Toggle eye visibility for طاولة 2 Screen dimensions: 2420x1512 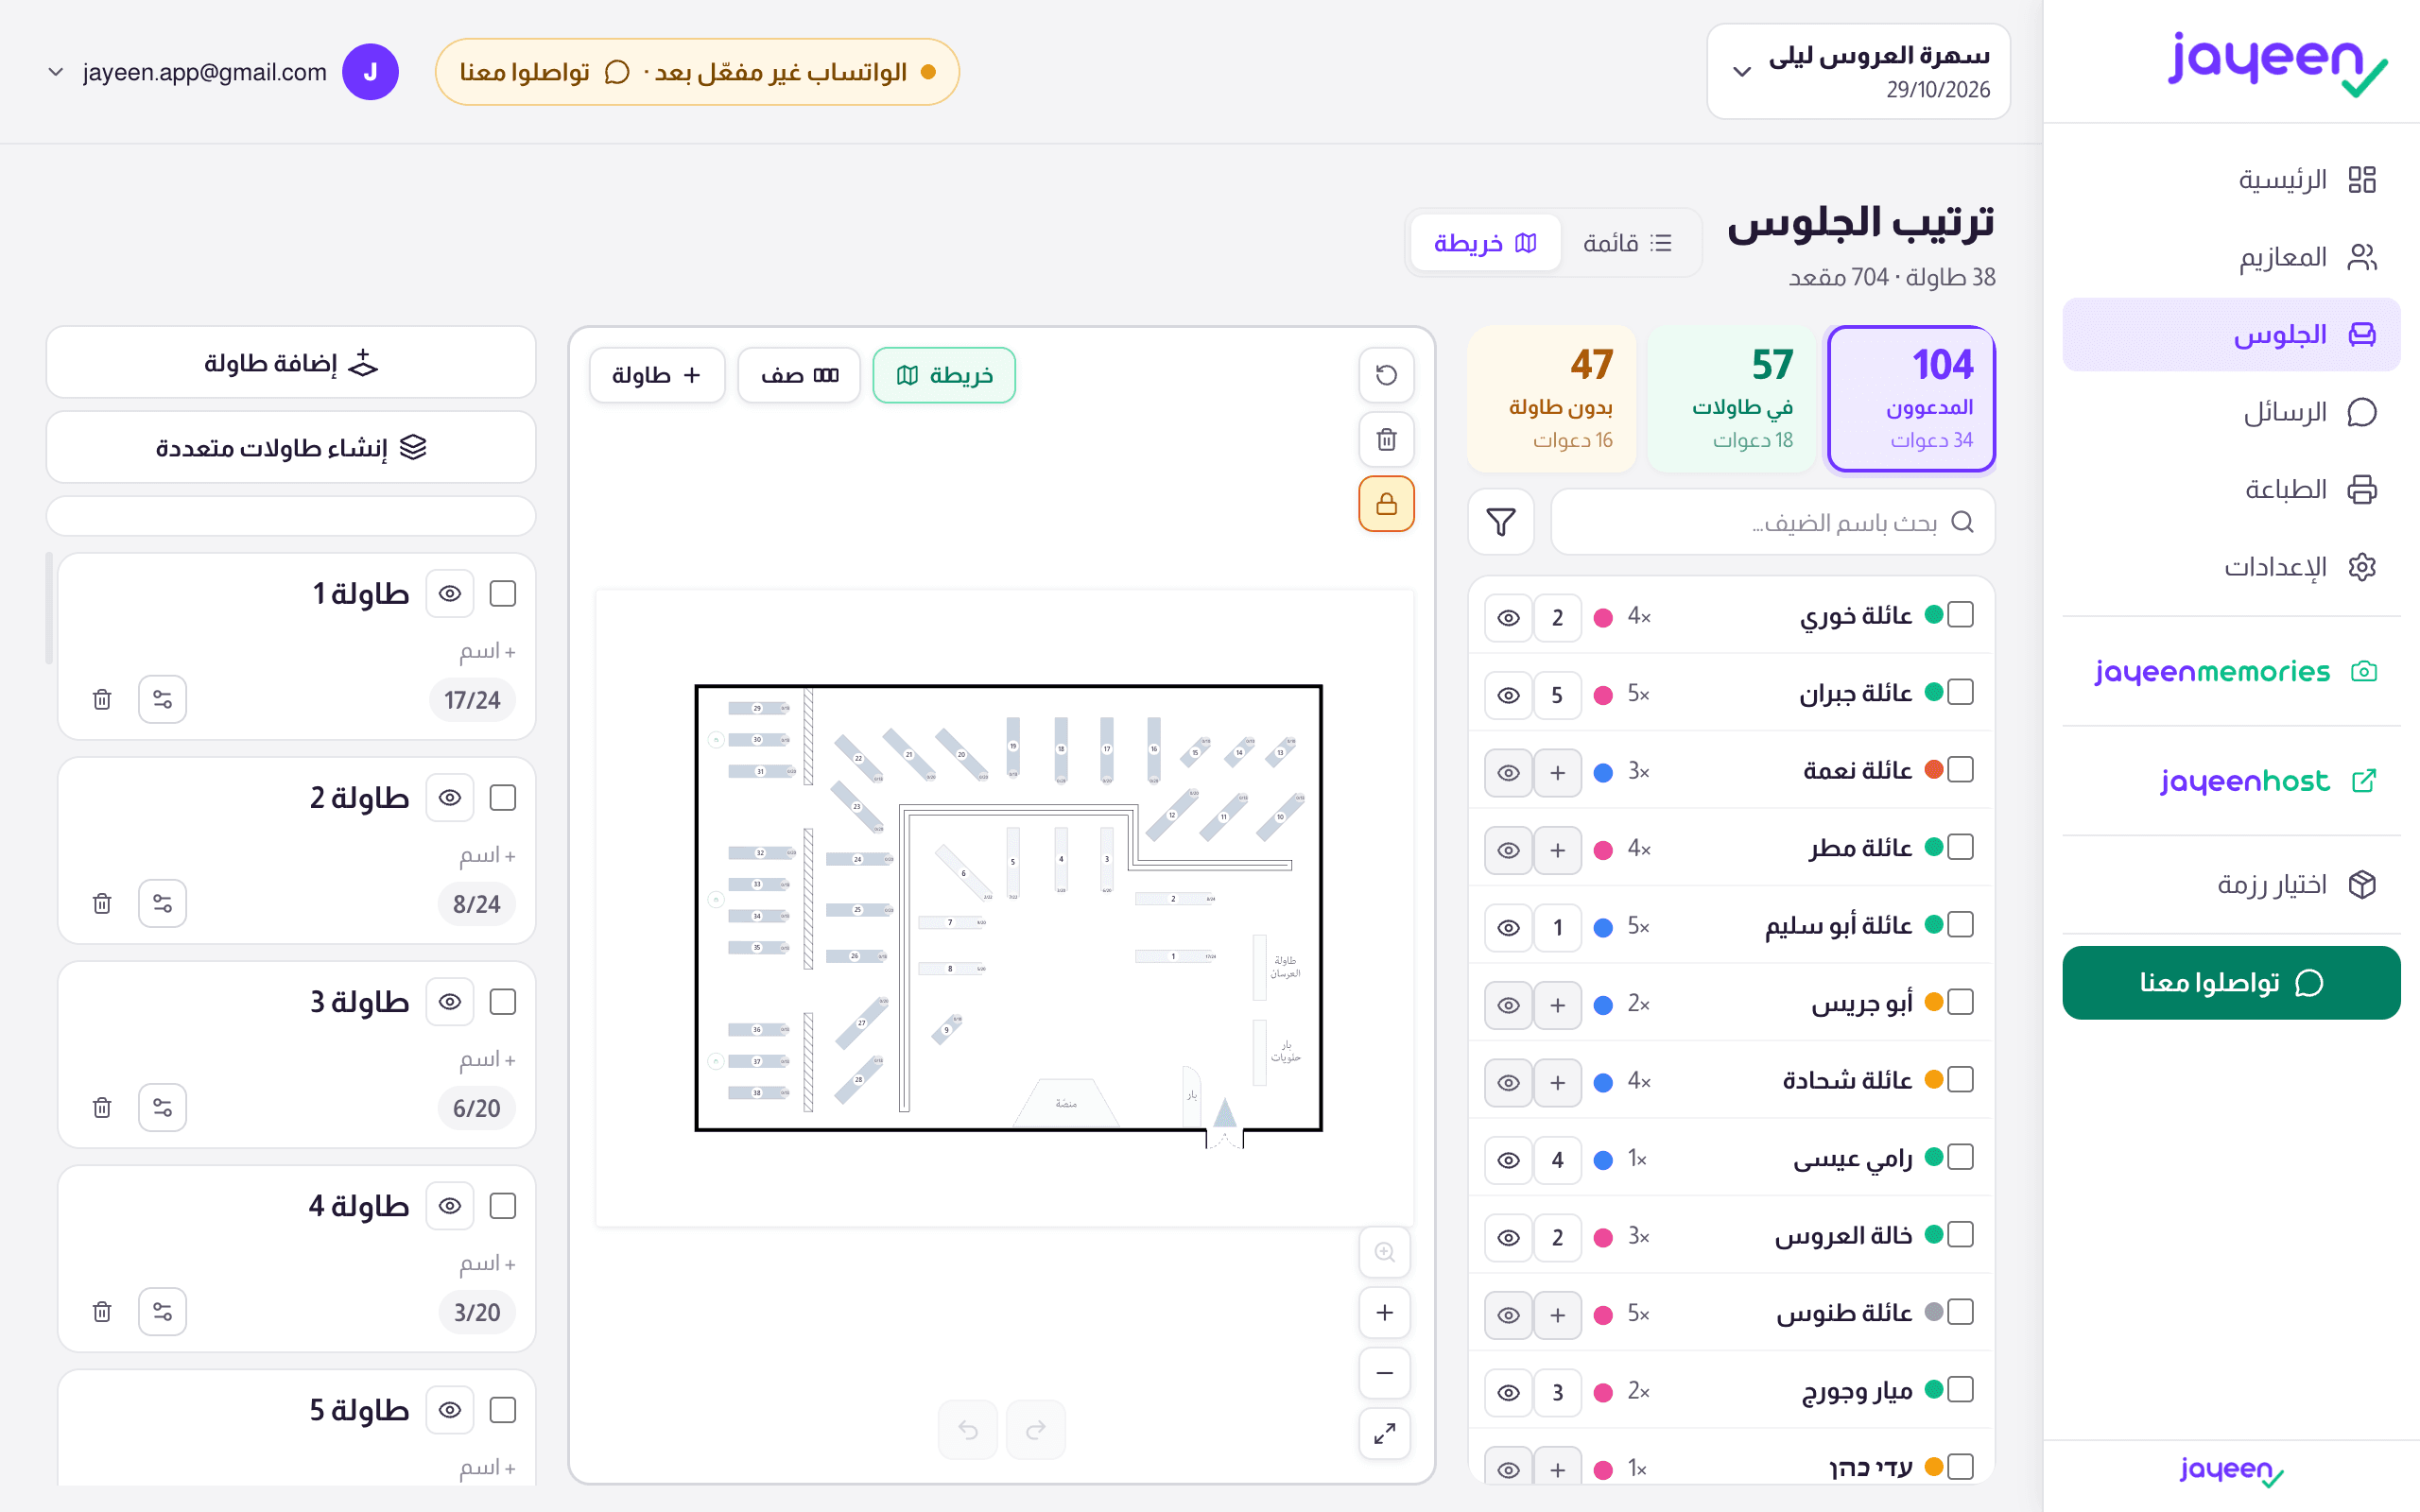pos(450,798)
